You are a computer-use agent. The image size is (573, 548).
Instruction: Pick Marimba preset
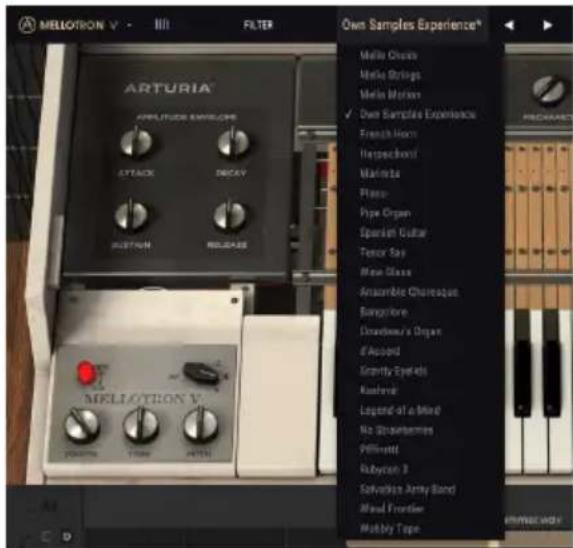pos(380,174)
